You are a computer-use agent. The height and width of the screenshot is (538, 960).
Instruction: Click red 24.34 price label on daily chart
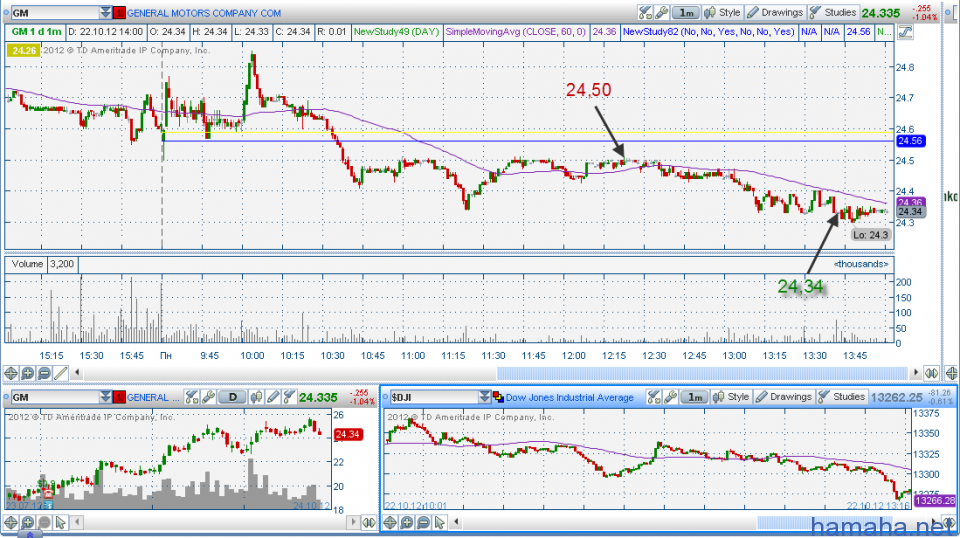click(x=347, y=435)
